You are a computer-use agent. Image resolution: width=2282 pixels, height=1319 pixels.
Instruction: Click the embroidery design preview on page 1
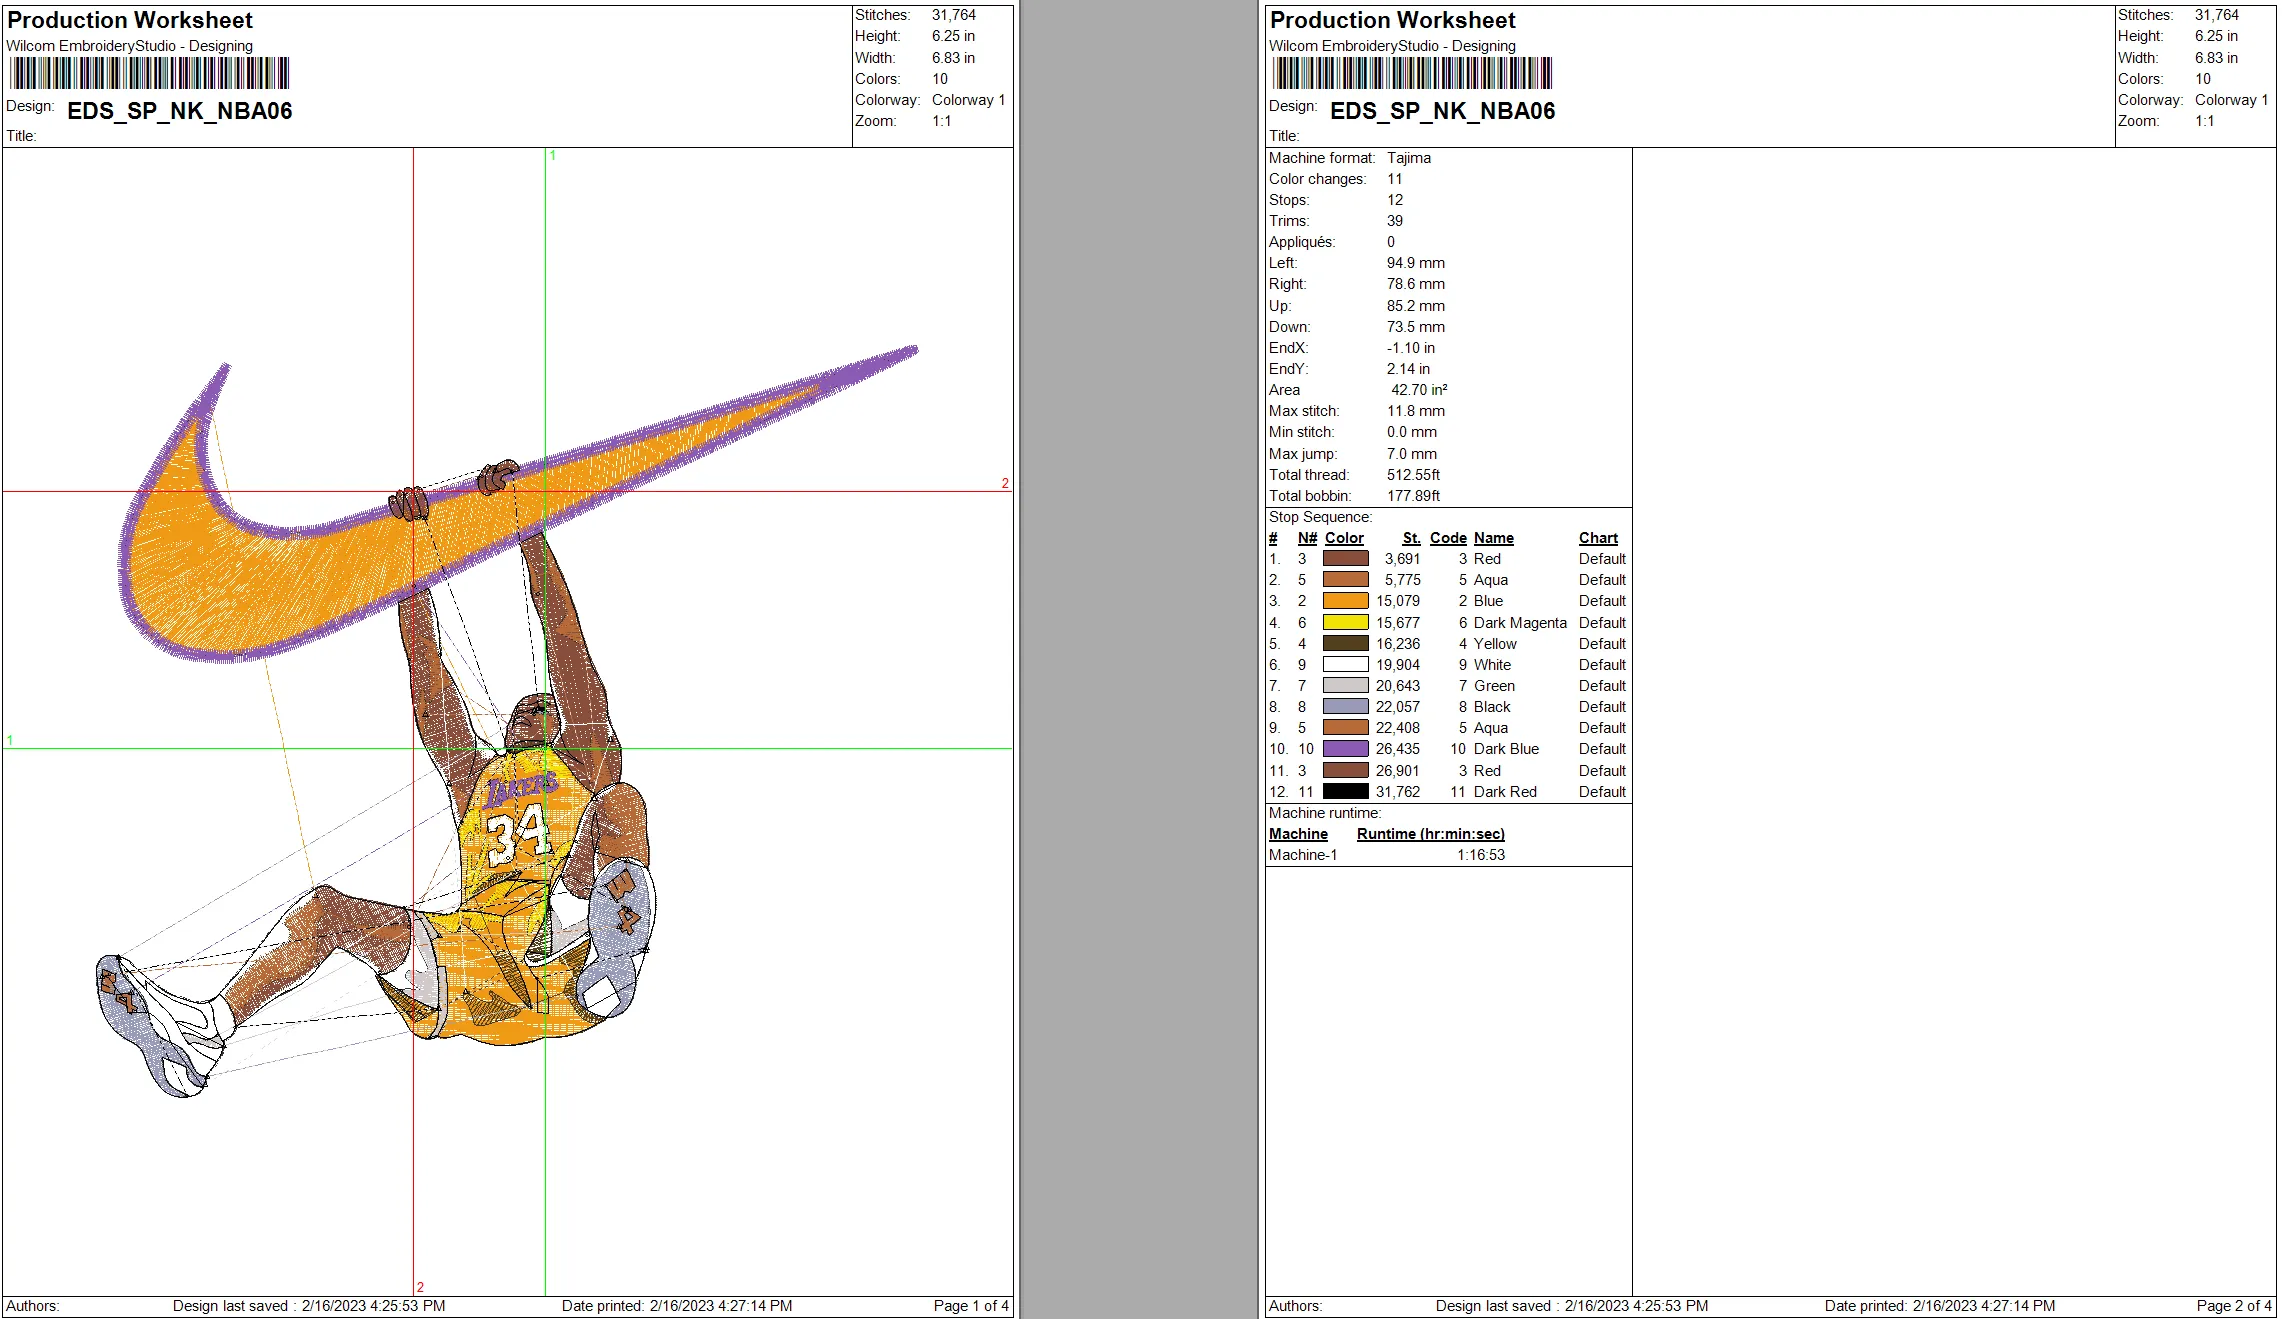[x=507, y=721]
